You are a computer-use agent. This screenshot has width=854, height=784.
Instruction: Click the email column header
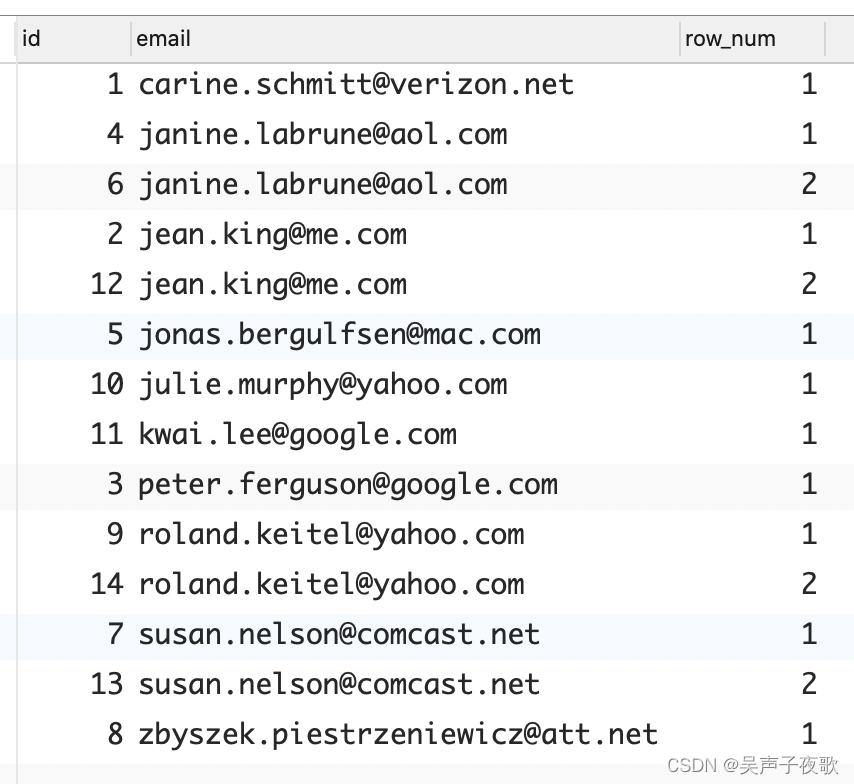pyautogui.click(x=405, y=39)
